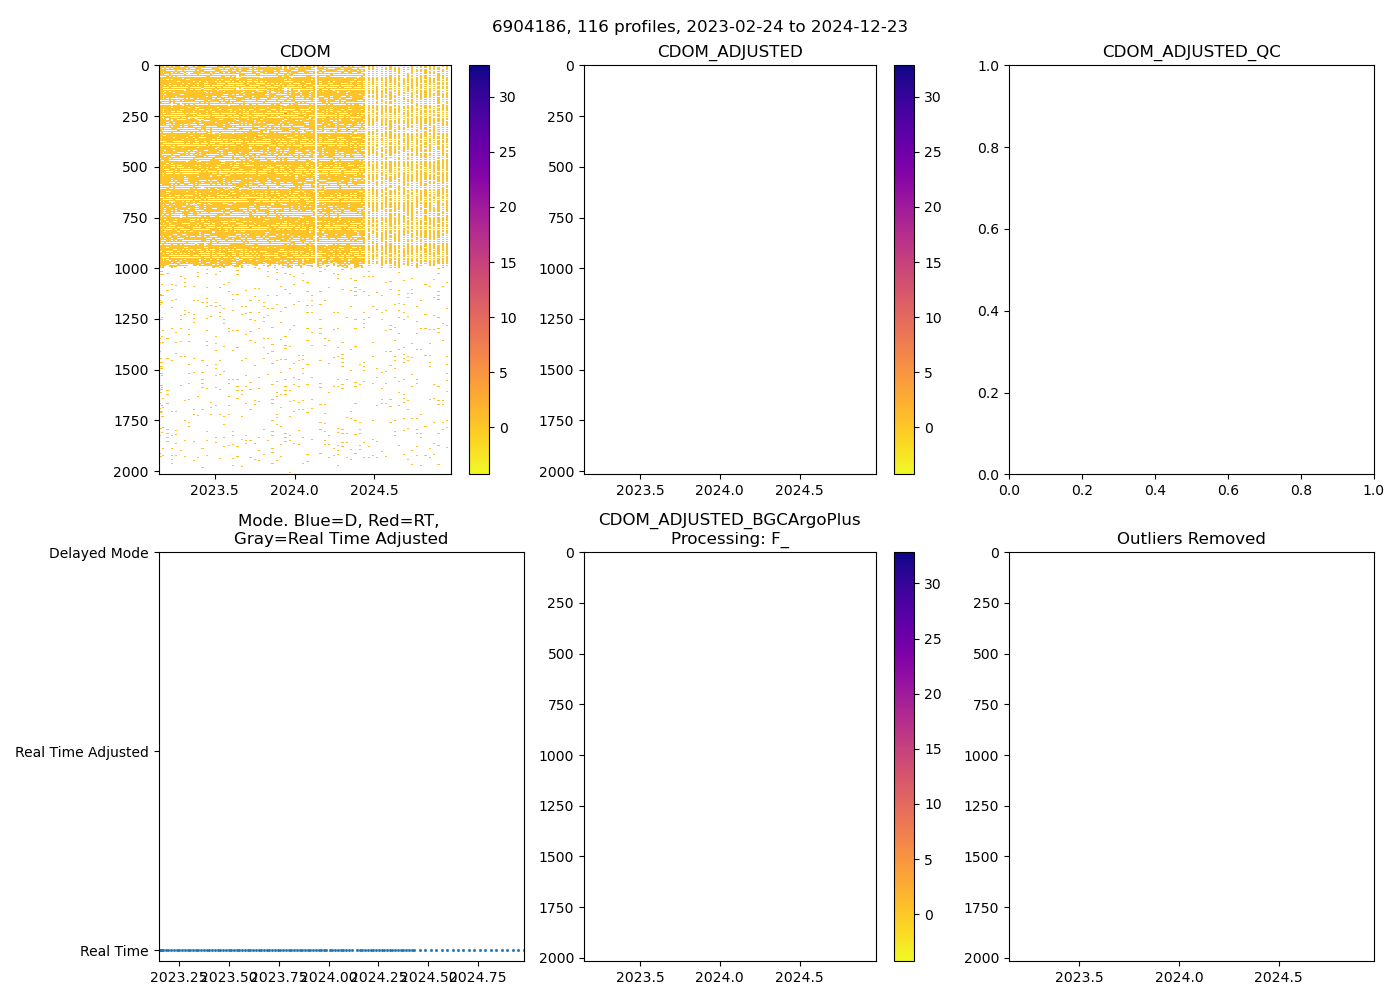The image size is (1400, 1000).
Task: Click the Real Time y-axis label
Action: pos(114,951)
